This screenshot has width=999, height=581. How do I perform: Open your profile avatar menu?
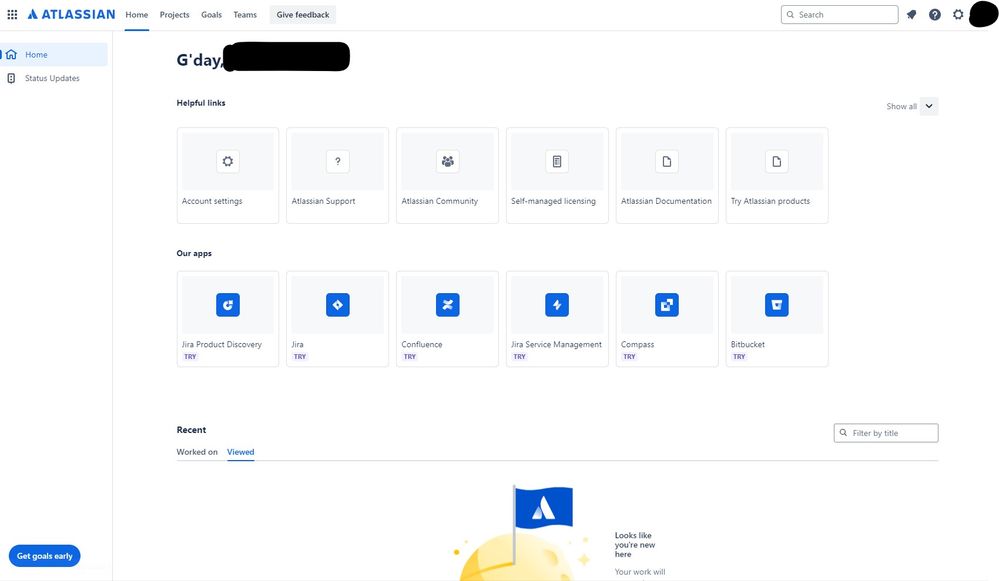click(983, 14)
